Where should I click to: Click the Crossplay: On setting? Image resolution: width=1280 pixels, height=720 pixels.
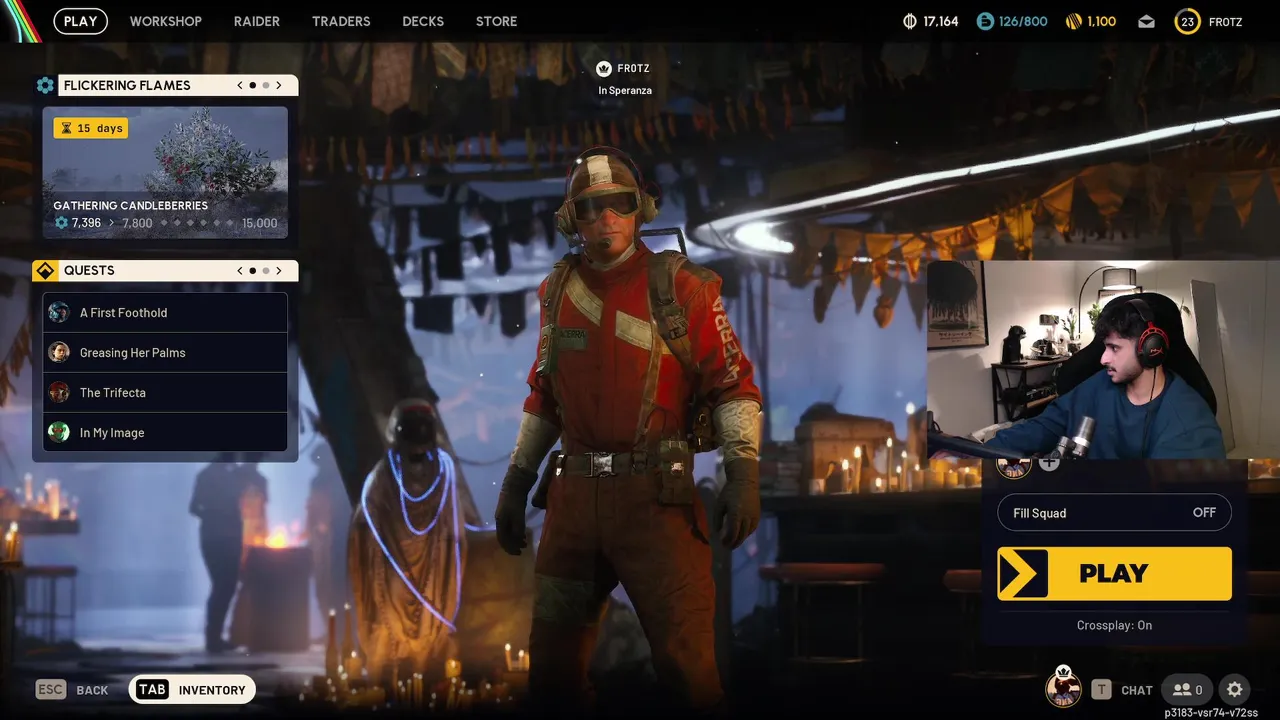click(1114, 625)
